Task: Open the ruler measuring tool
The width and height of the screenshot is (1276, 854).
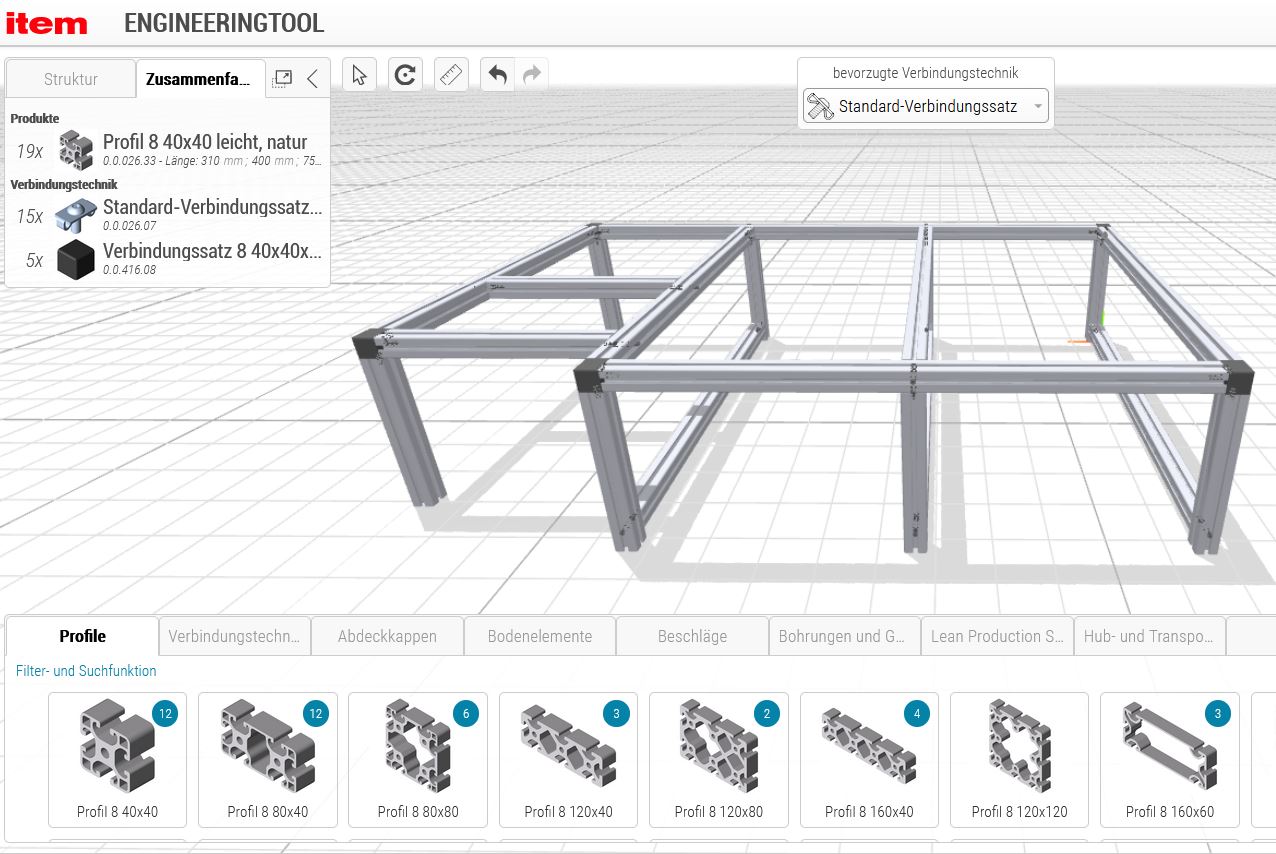Action: tap(452, 75)
